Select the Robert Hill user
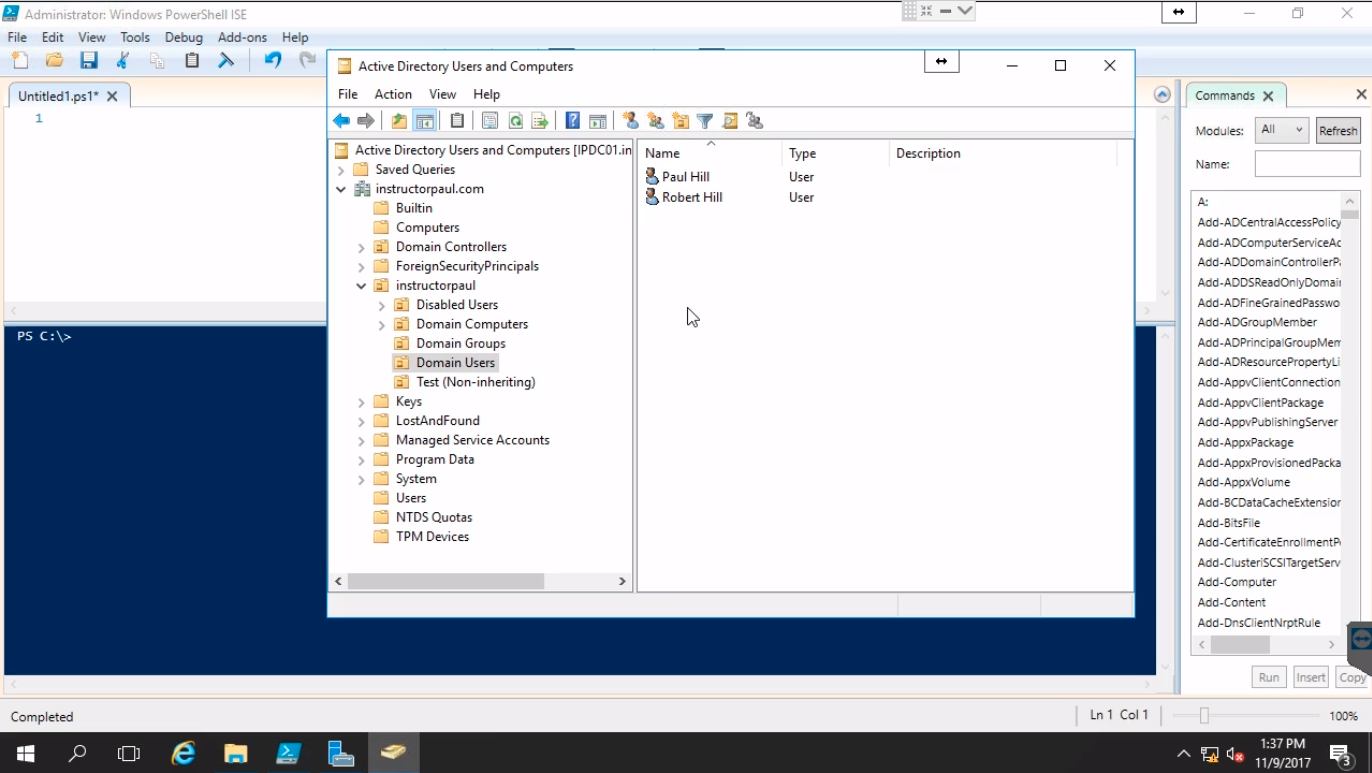1372x773 pixels. click(691, 198)
